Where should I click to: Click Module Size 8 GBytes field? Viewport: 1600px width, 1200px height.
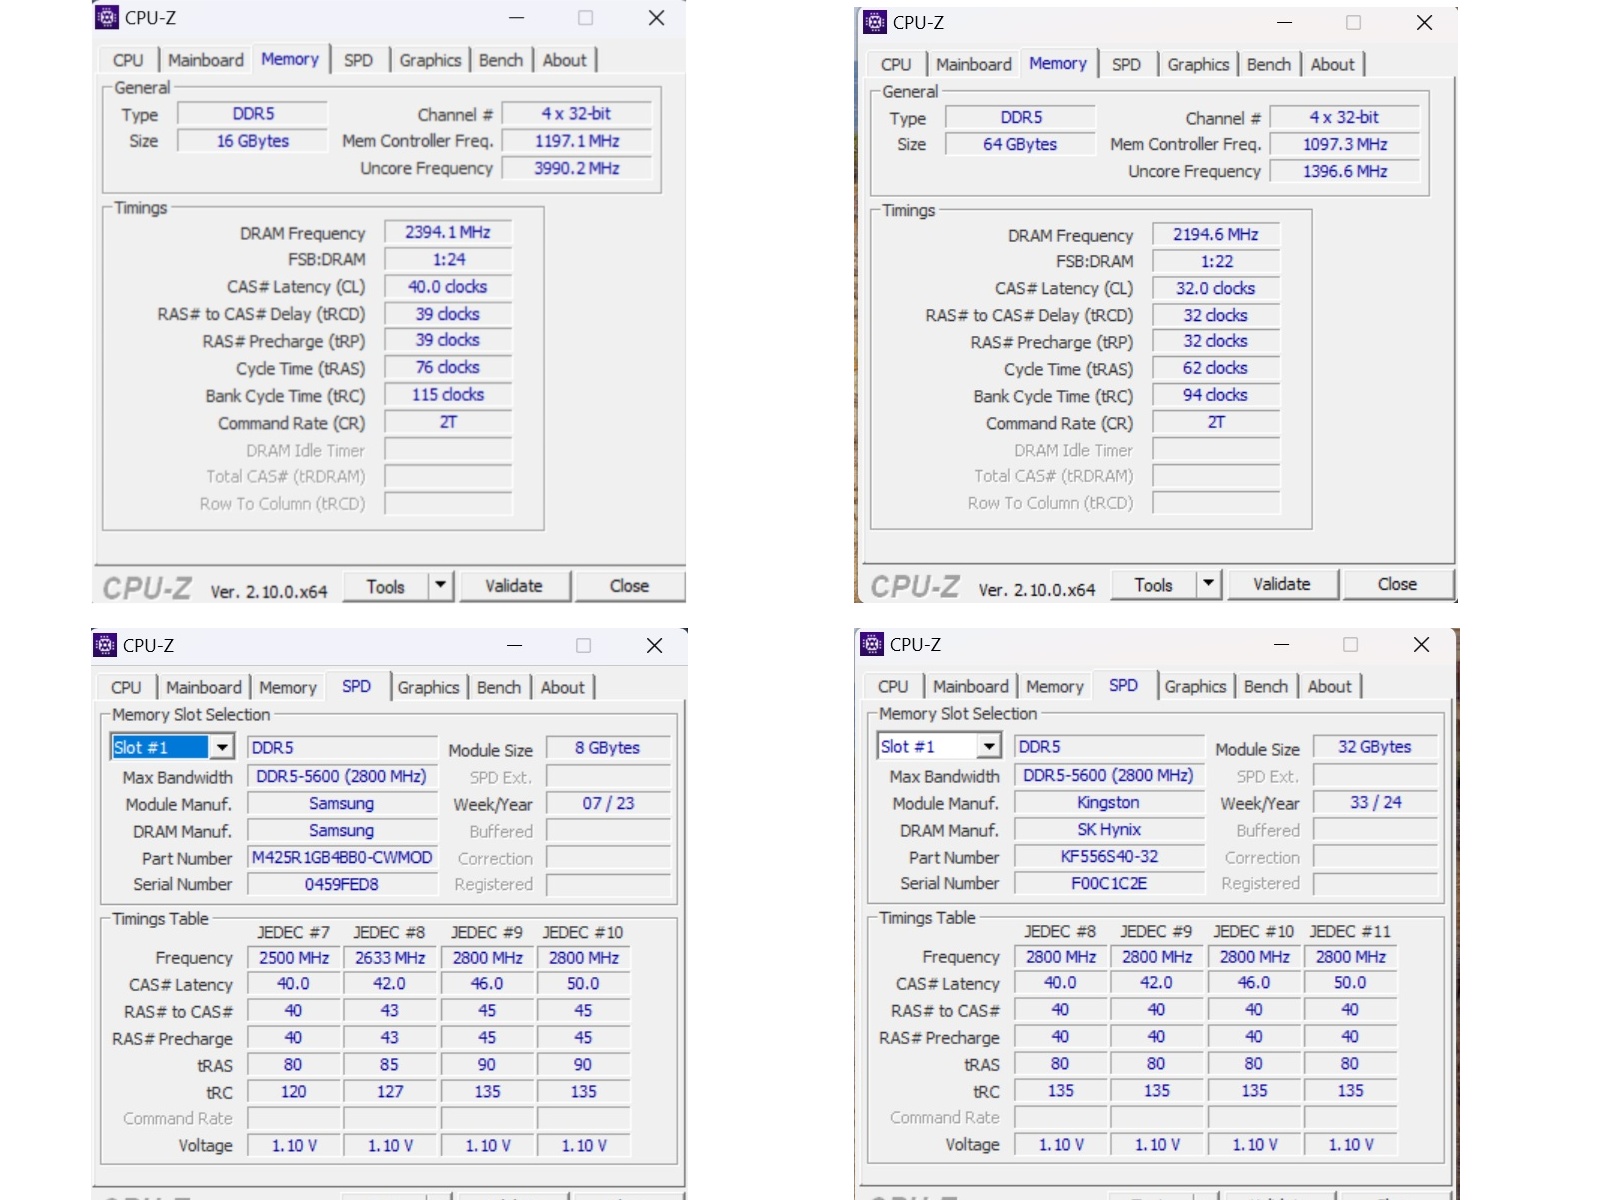[x=607, y=747]
